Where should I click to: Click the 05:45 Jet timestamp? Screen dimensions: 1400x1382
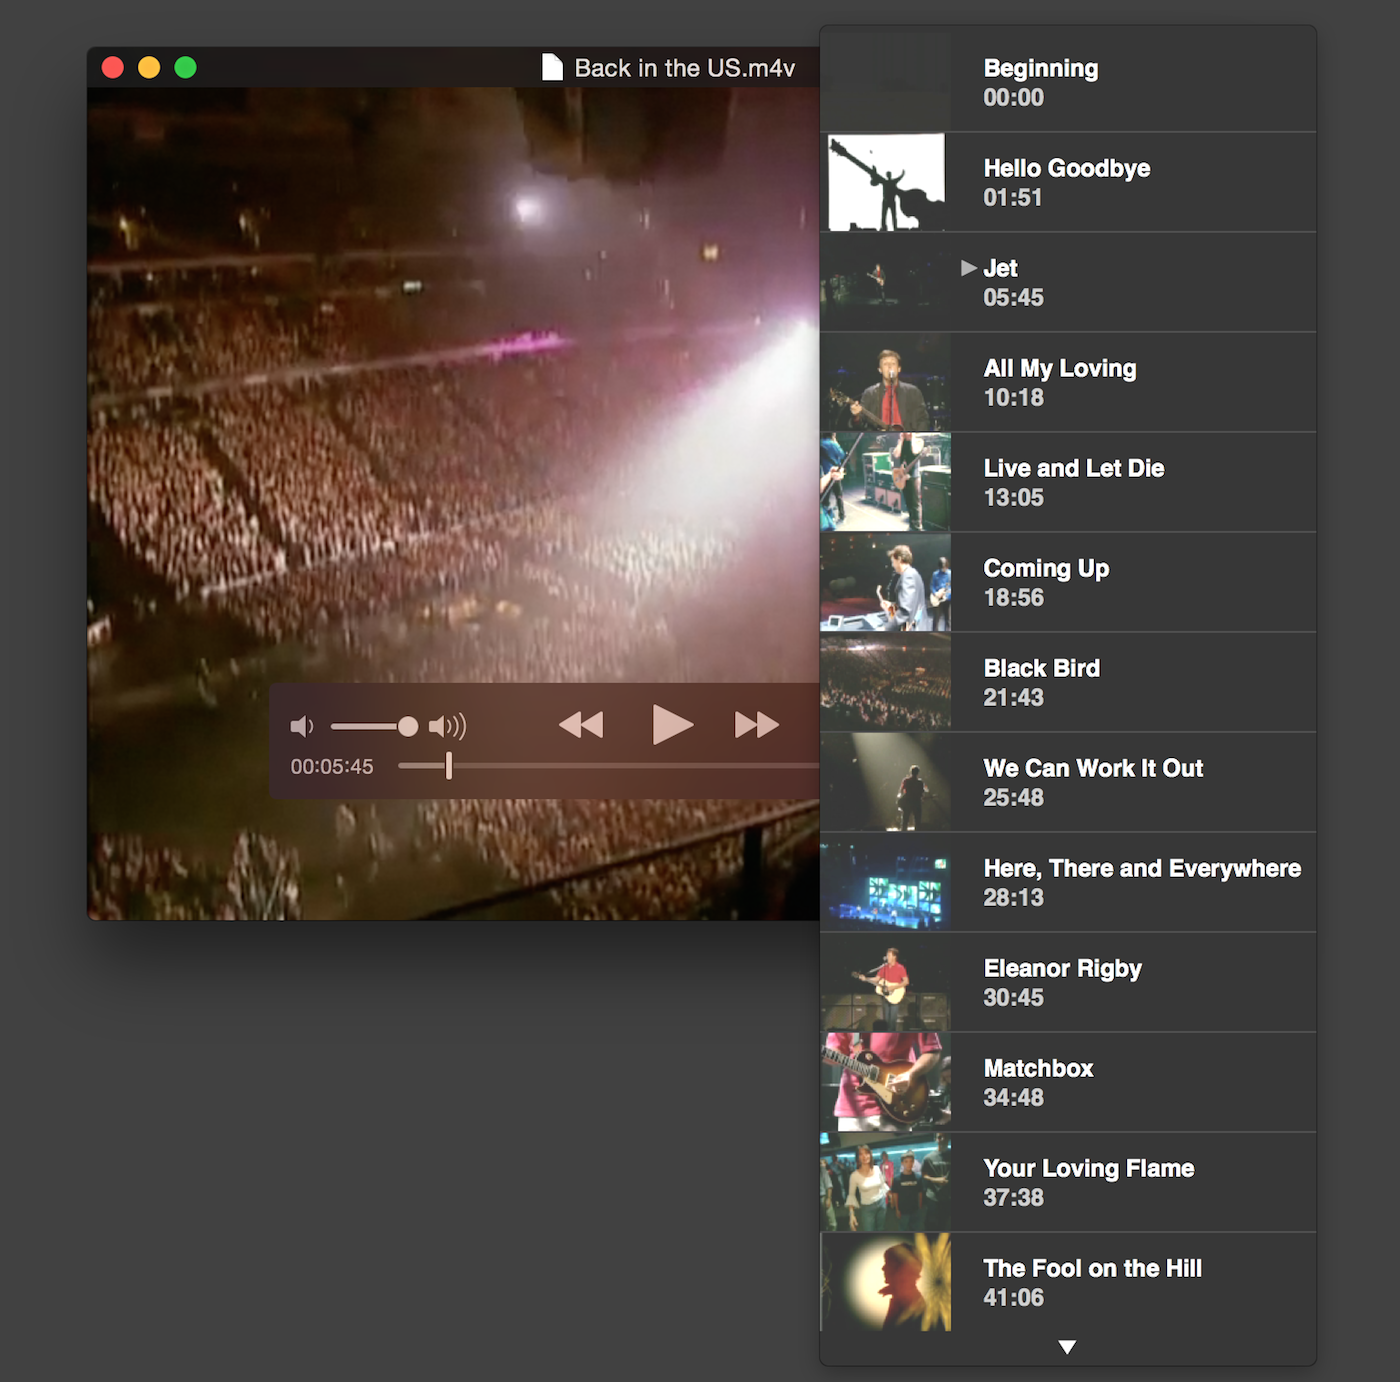pos(1013,297)
